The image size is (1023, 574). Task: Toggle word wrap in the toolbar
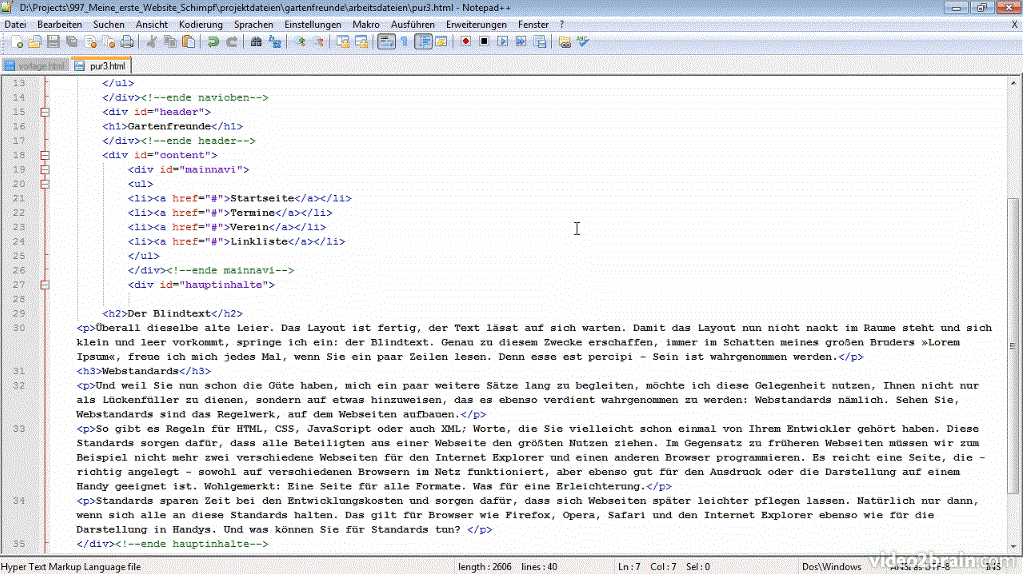tap(386, 42)
